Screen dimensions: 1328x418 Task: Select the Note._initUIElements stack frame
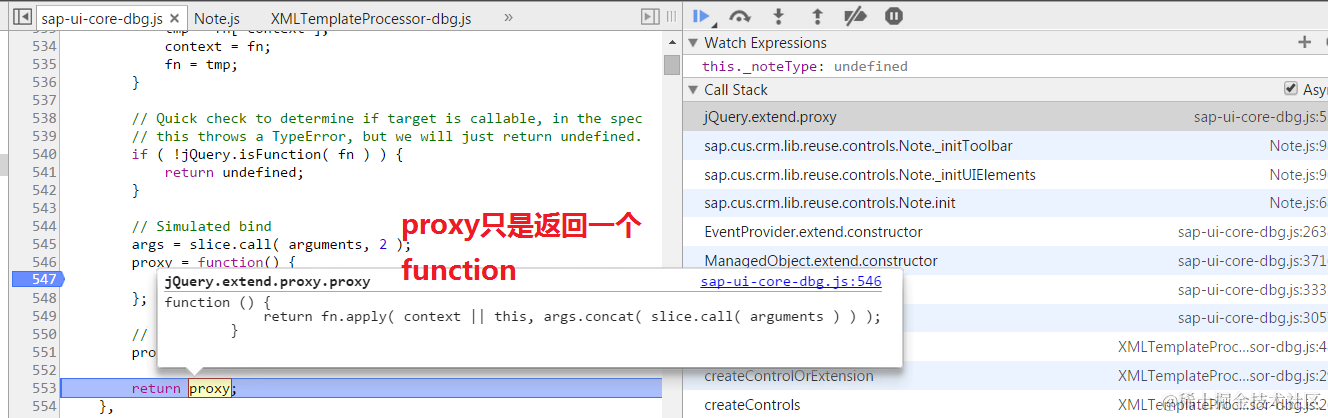1005,175
